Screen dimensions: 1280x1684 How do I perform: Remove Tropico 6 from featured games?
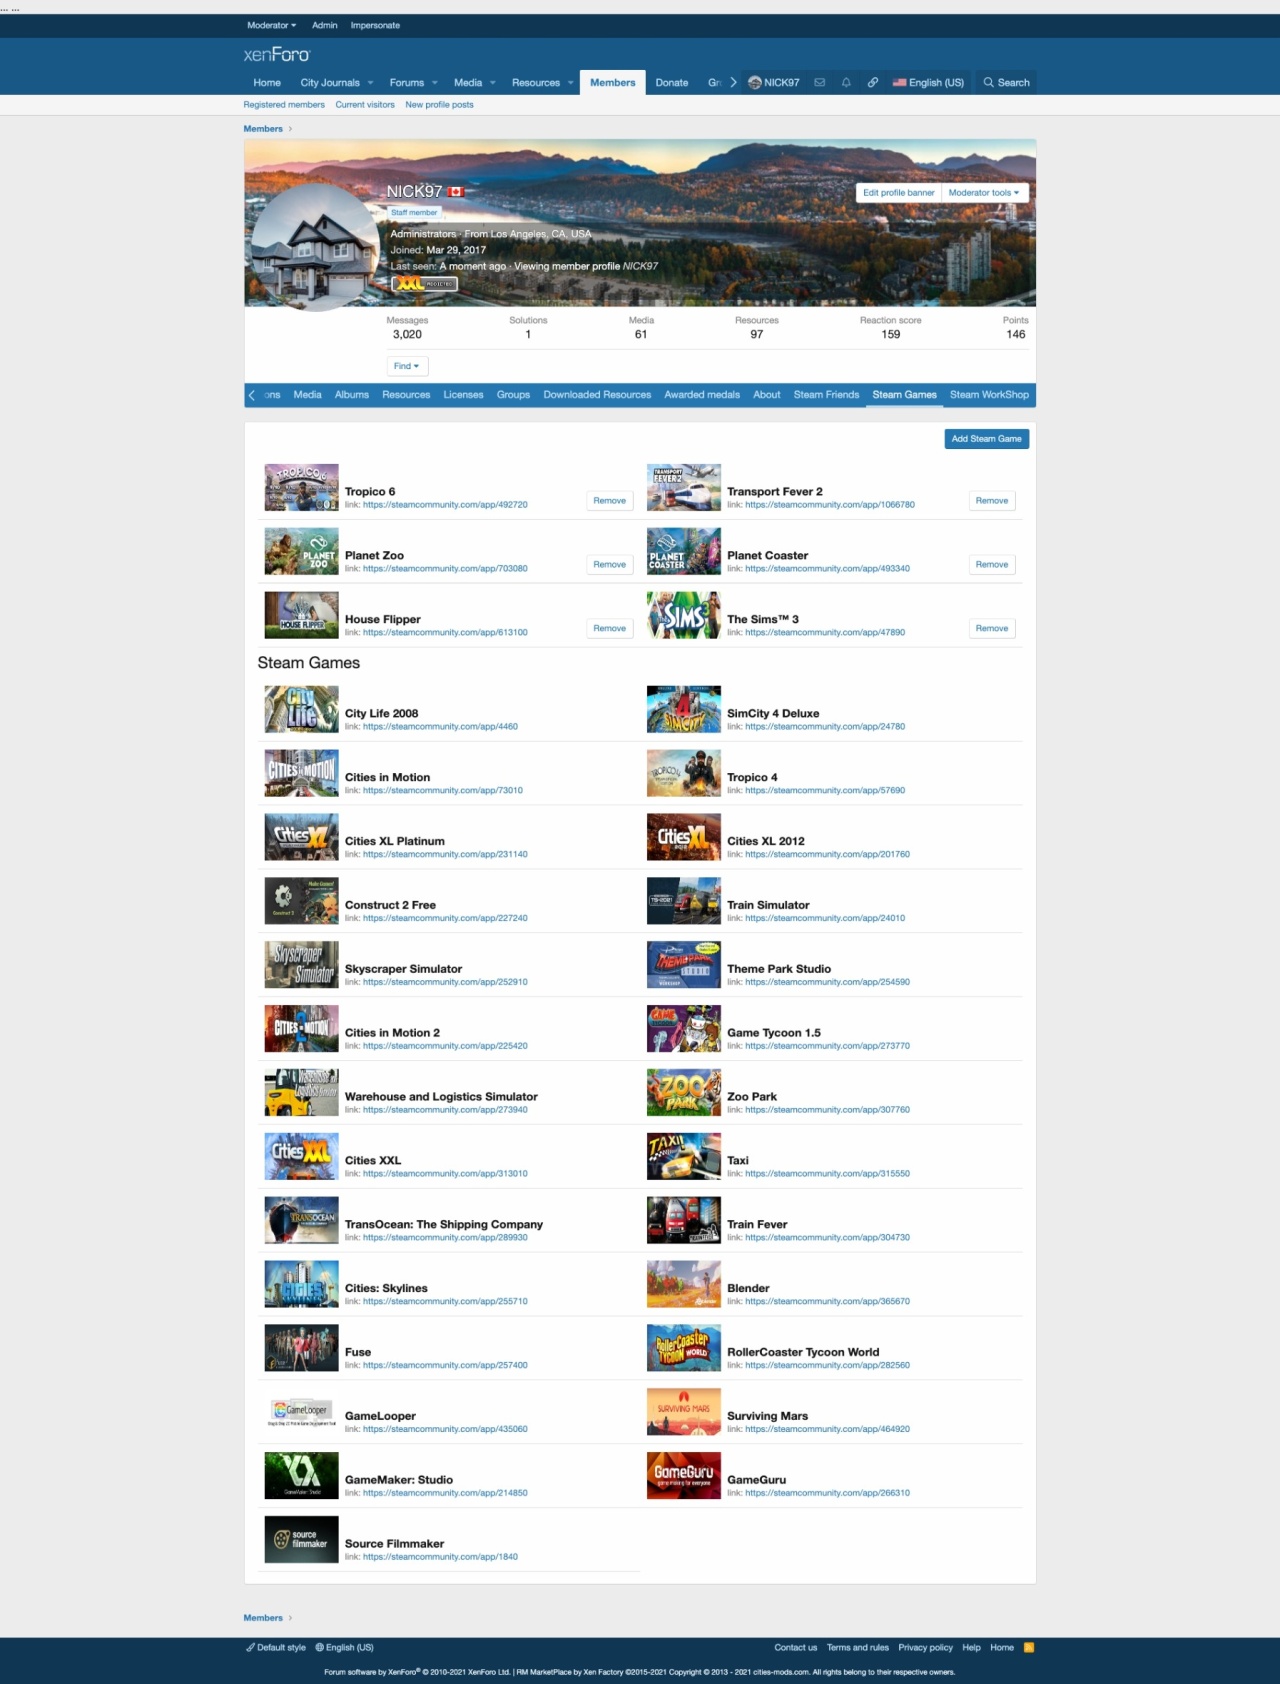point(609,501)
